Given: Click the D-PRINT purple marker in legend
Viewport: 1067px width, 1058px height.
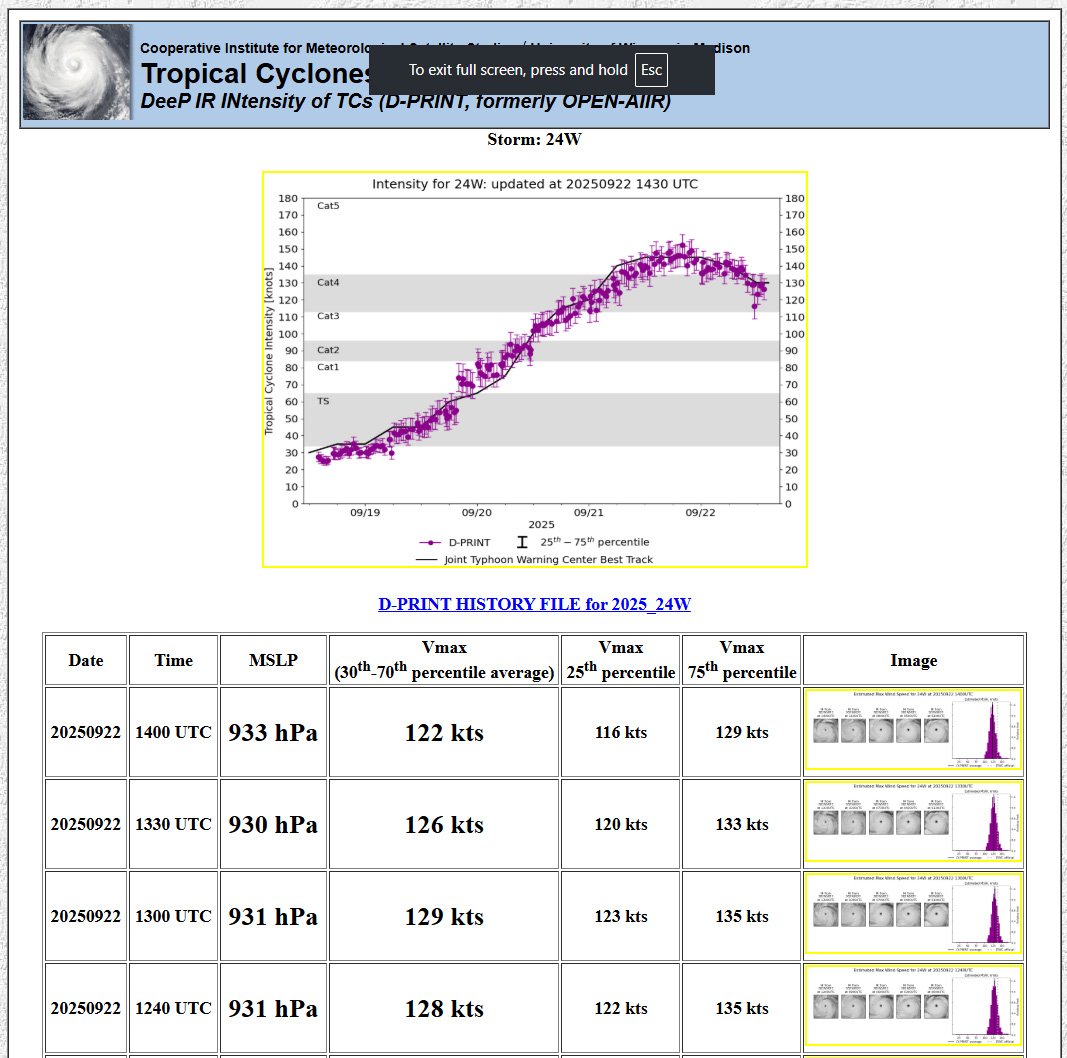Looking at the screenshot, I should pyautogui.click(x=429, y=542).
